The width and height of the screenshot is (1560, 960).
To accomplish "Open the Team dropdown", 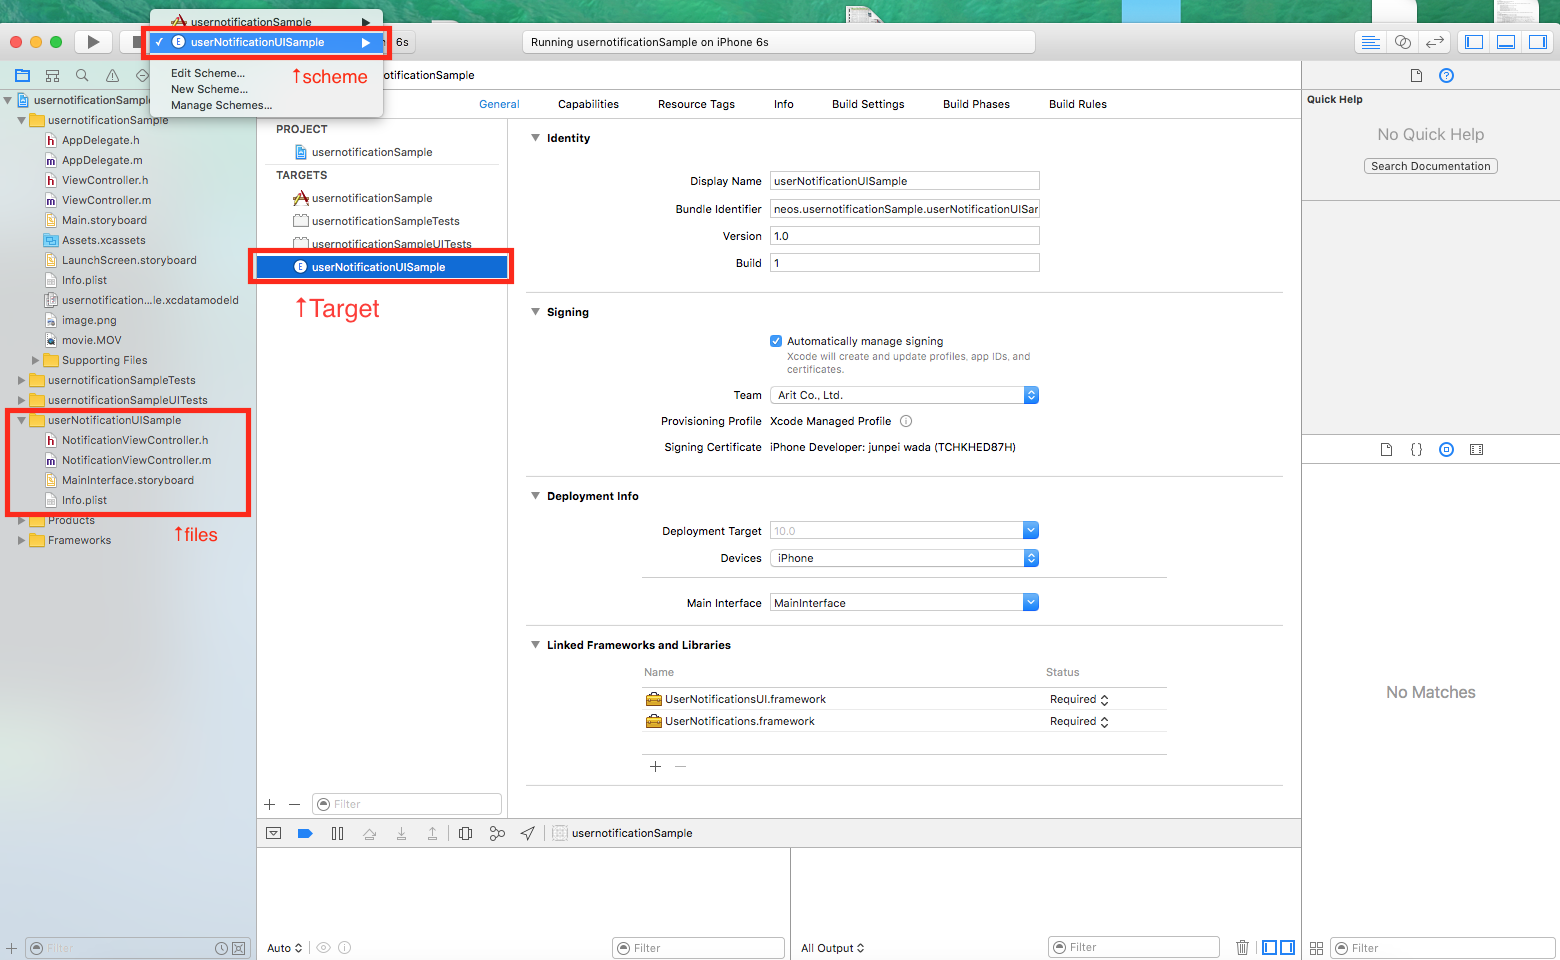I will (904, 395).
